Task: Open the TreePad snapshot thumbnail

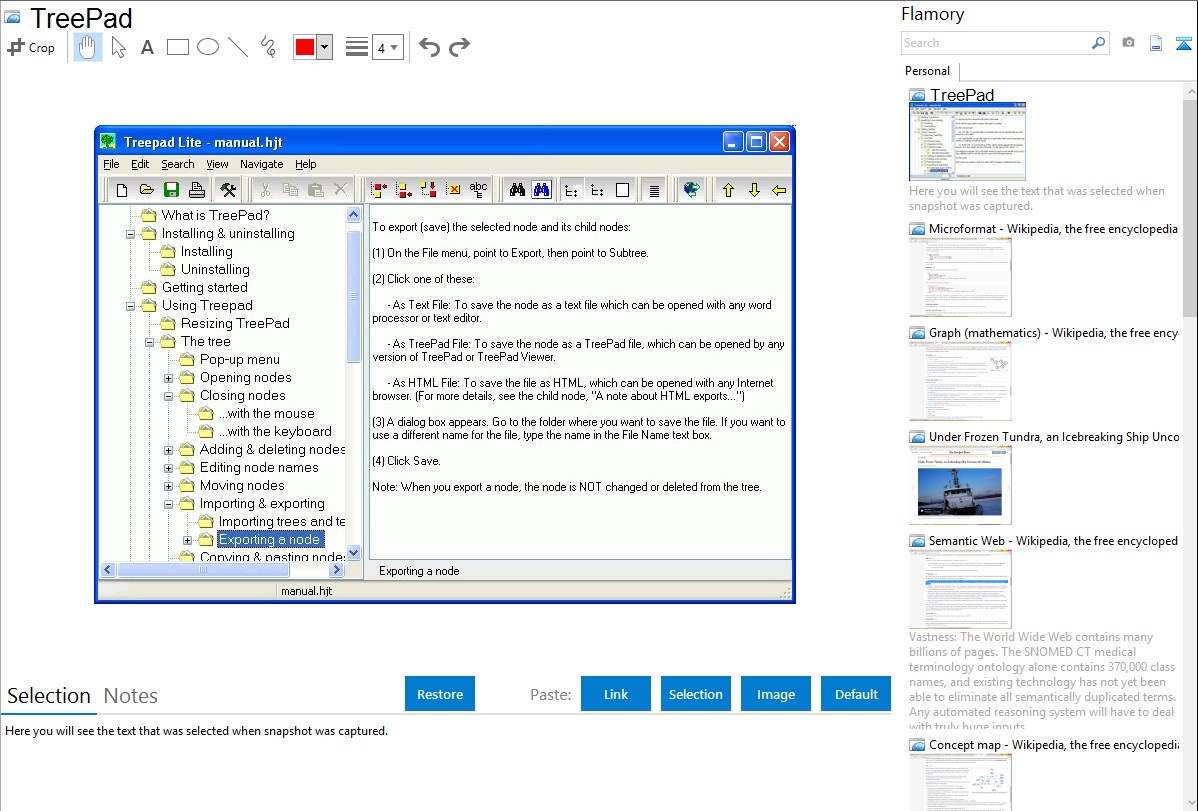Action: 967,141
